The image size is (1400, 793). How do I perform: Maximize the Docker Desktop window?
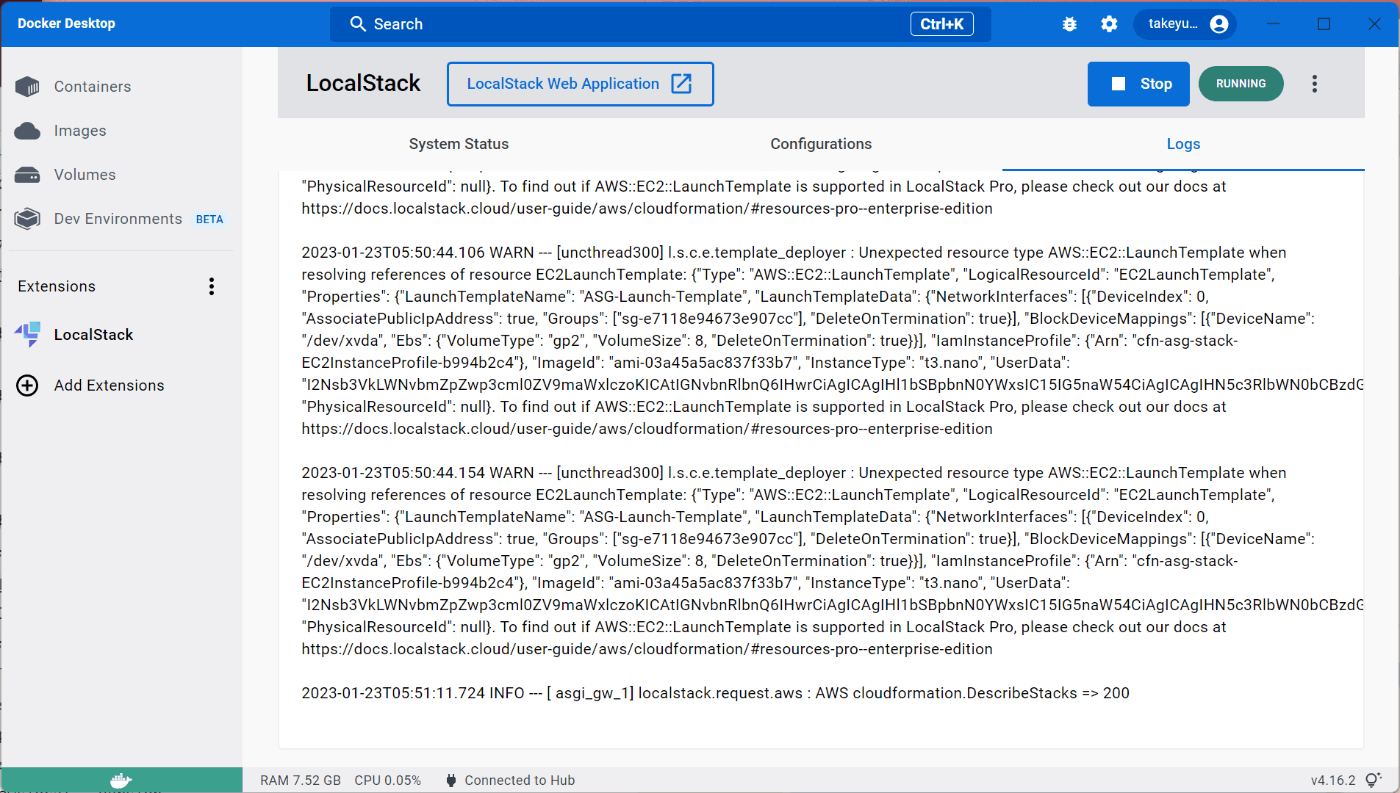pyautogui.click(x=1324, y=24)
